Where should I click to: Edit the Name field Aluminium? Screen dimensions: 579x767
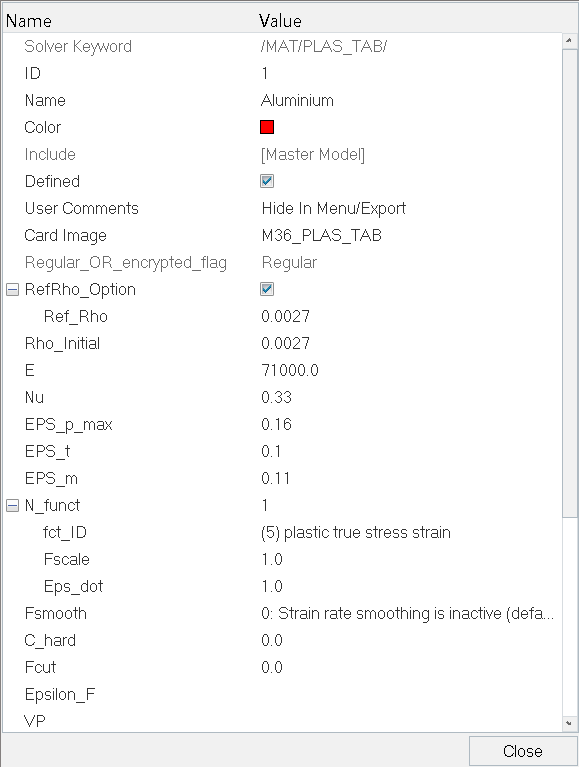(297, 100)
